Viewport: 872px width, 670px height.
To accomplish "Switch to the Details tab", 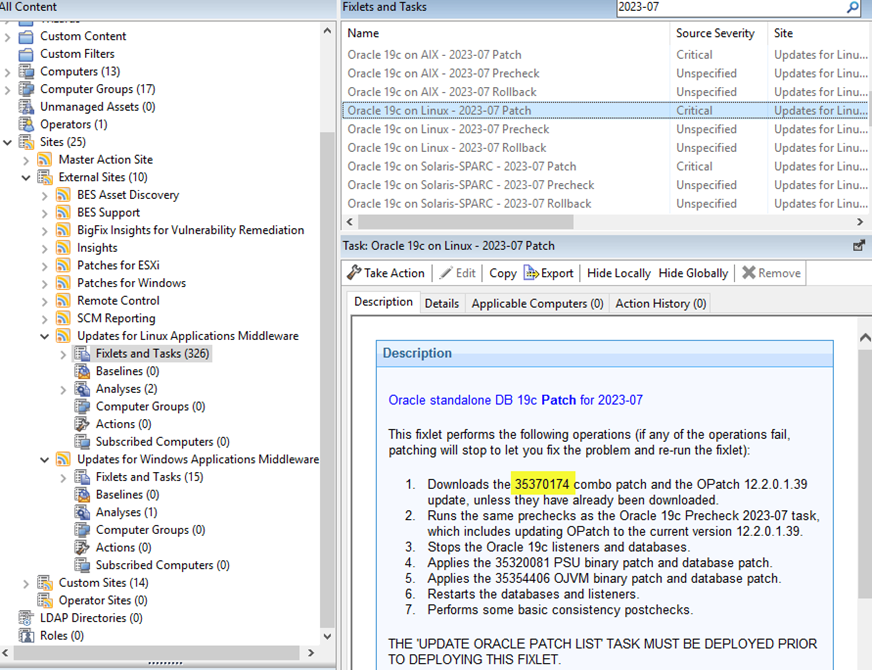I will click(442, 304).
